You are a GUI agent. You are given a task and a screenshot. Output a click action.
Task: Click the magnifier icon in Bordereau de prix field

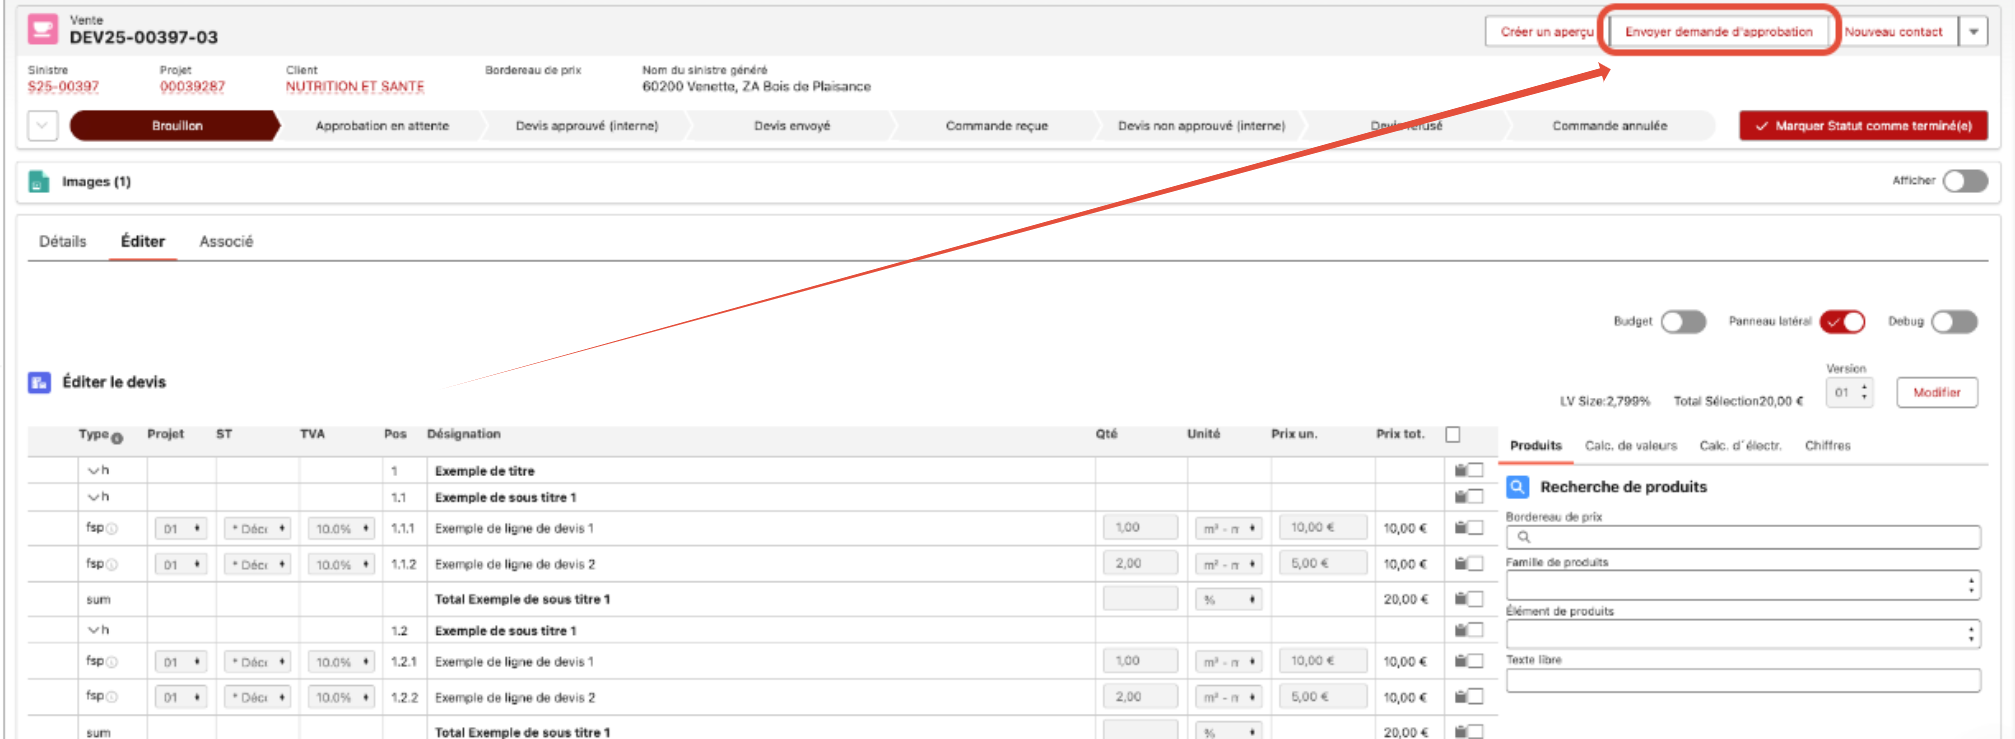(1524, 537)
